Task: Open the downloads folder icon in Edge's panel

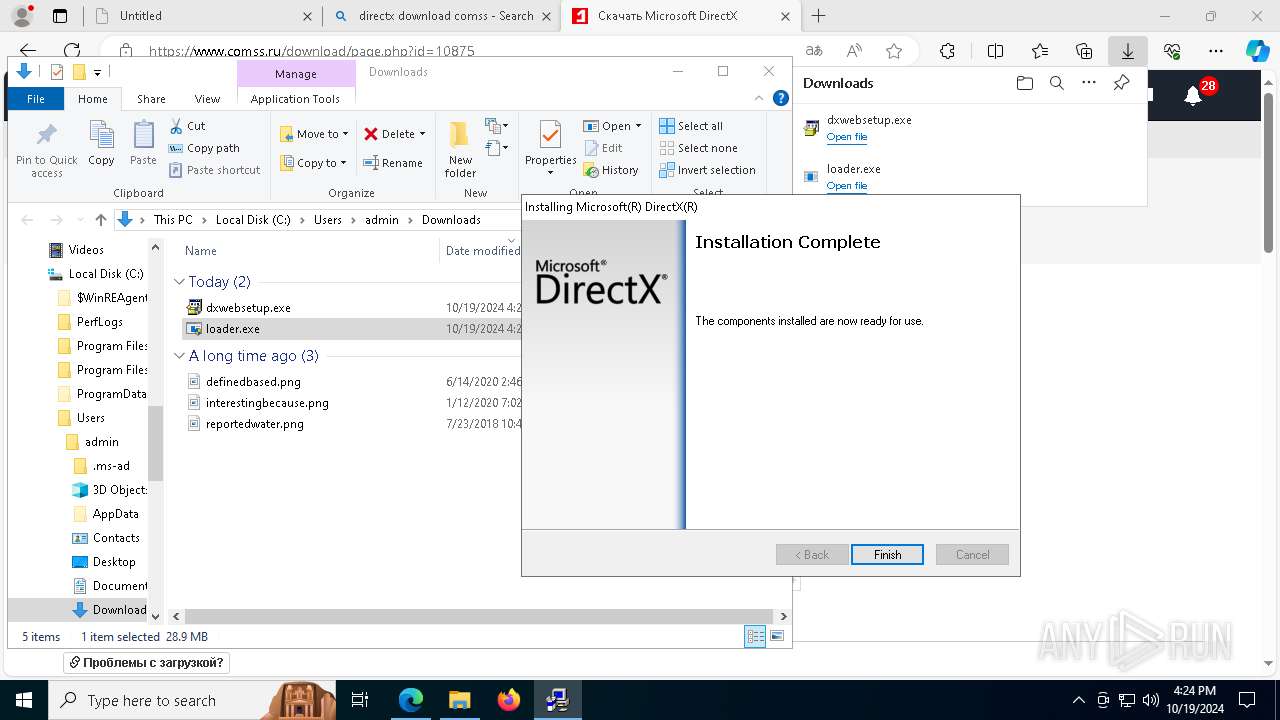Action: (x=1024, y=83)
